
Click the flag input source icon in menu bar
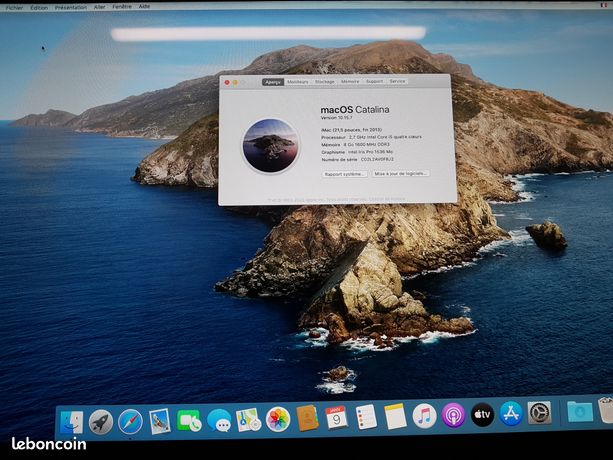click(x=604, y=5)
